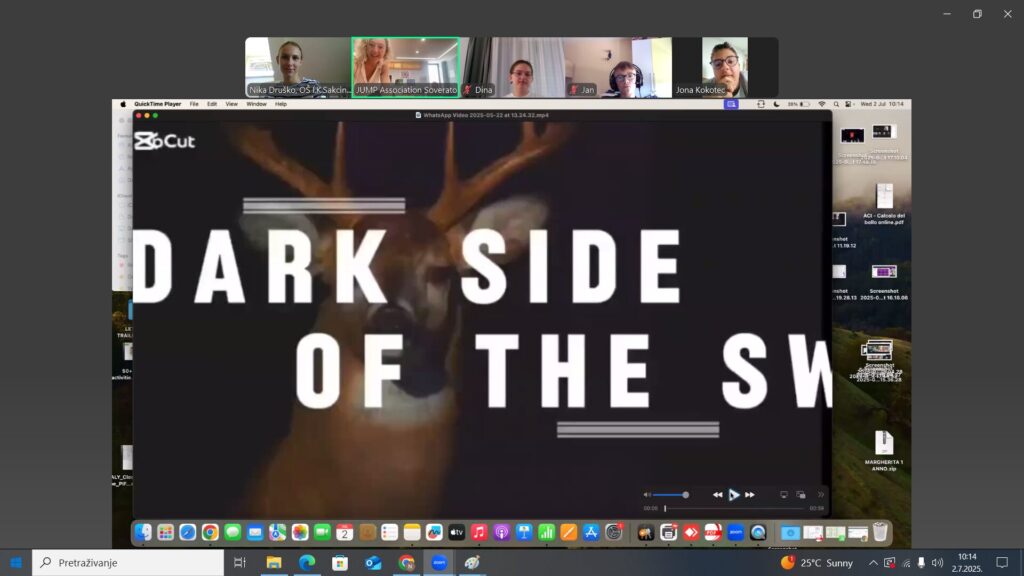Screen dimensions: 1024x576
Task: Open Mail from the Mac dock
Action: (x=255, y=532)
